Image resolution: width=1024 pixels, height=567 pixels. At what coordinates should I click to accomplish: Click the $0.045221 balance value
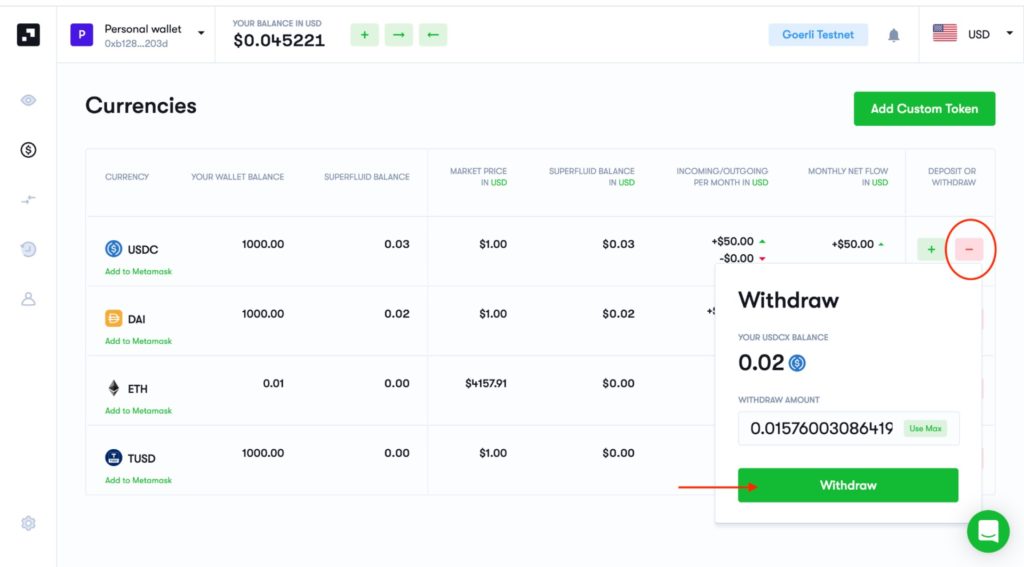[279, 40]
